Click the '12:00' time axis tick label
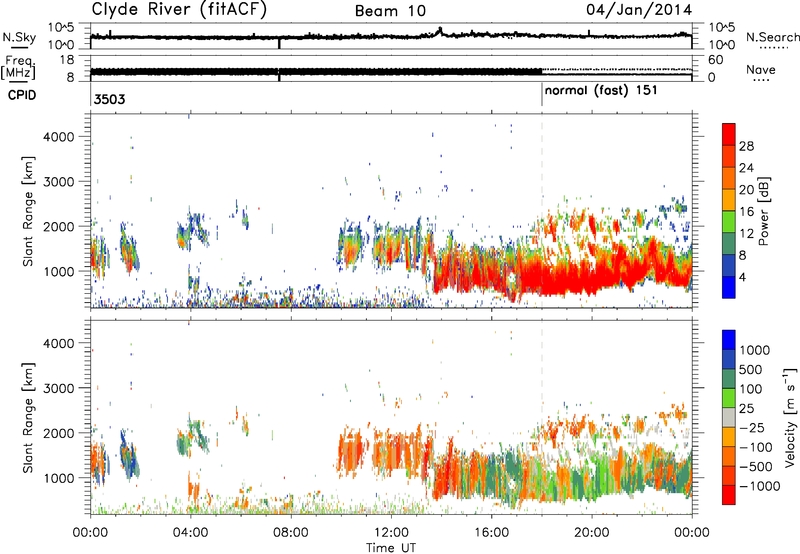This screenshot has width=800, height=554. [x=391, y=533]
